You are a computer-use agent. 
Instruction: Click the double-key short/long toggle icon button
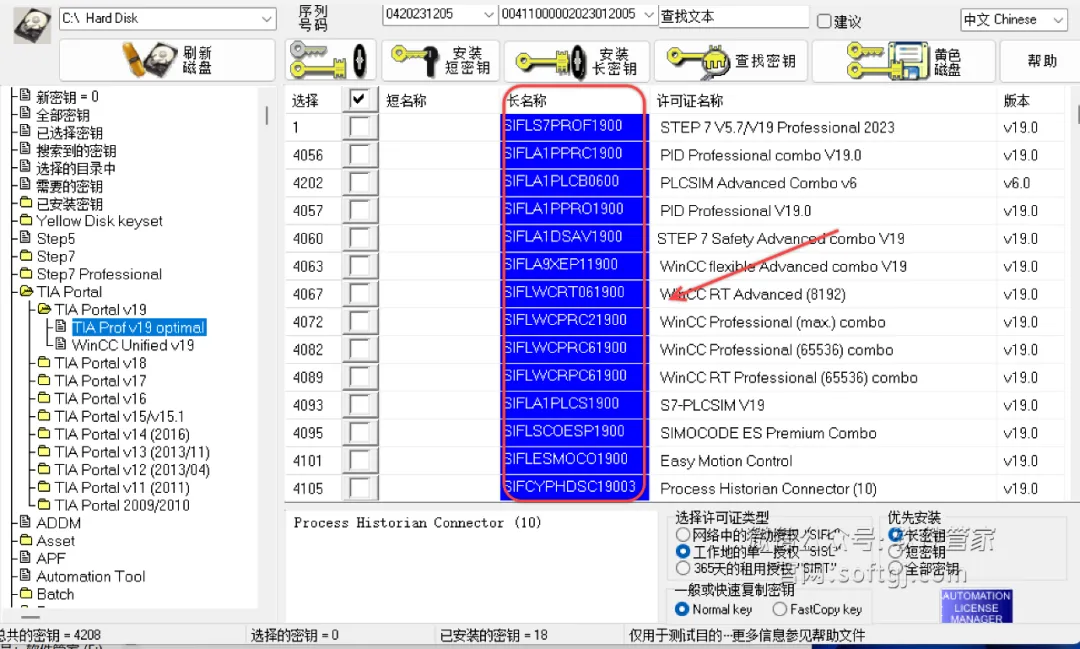point(330,60)
